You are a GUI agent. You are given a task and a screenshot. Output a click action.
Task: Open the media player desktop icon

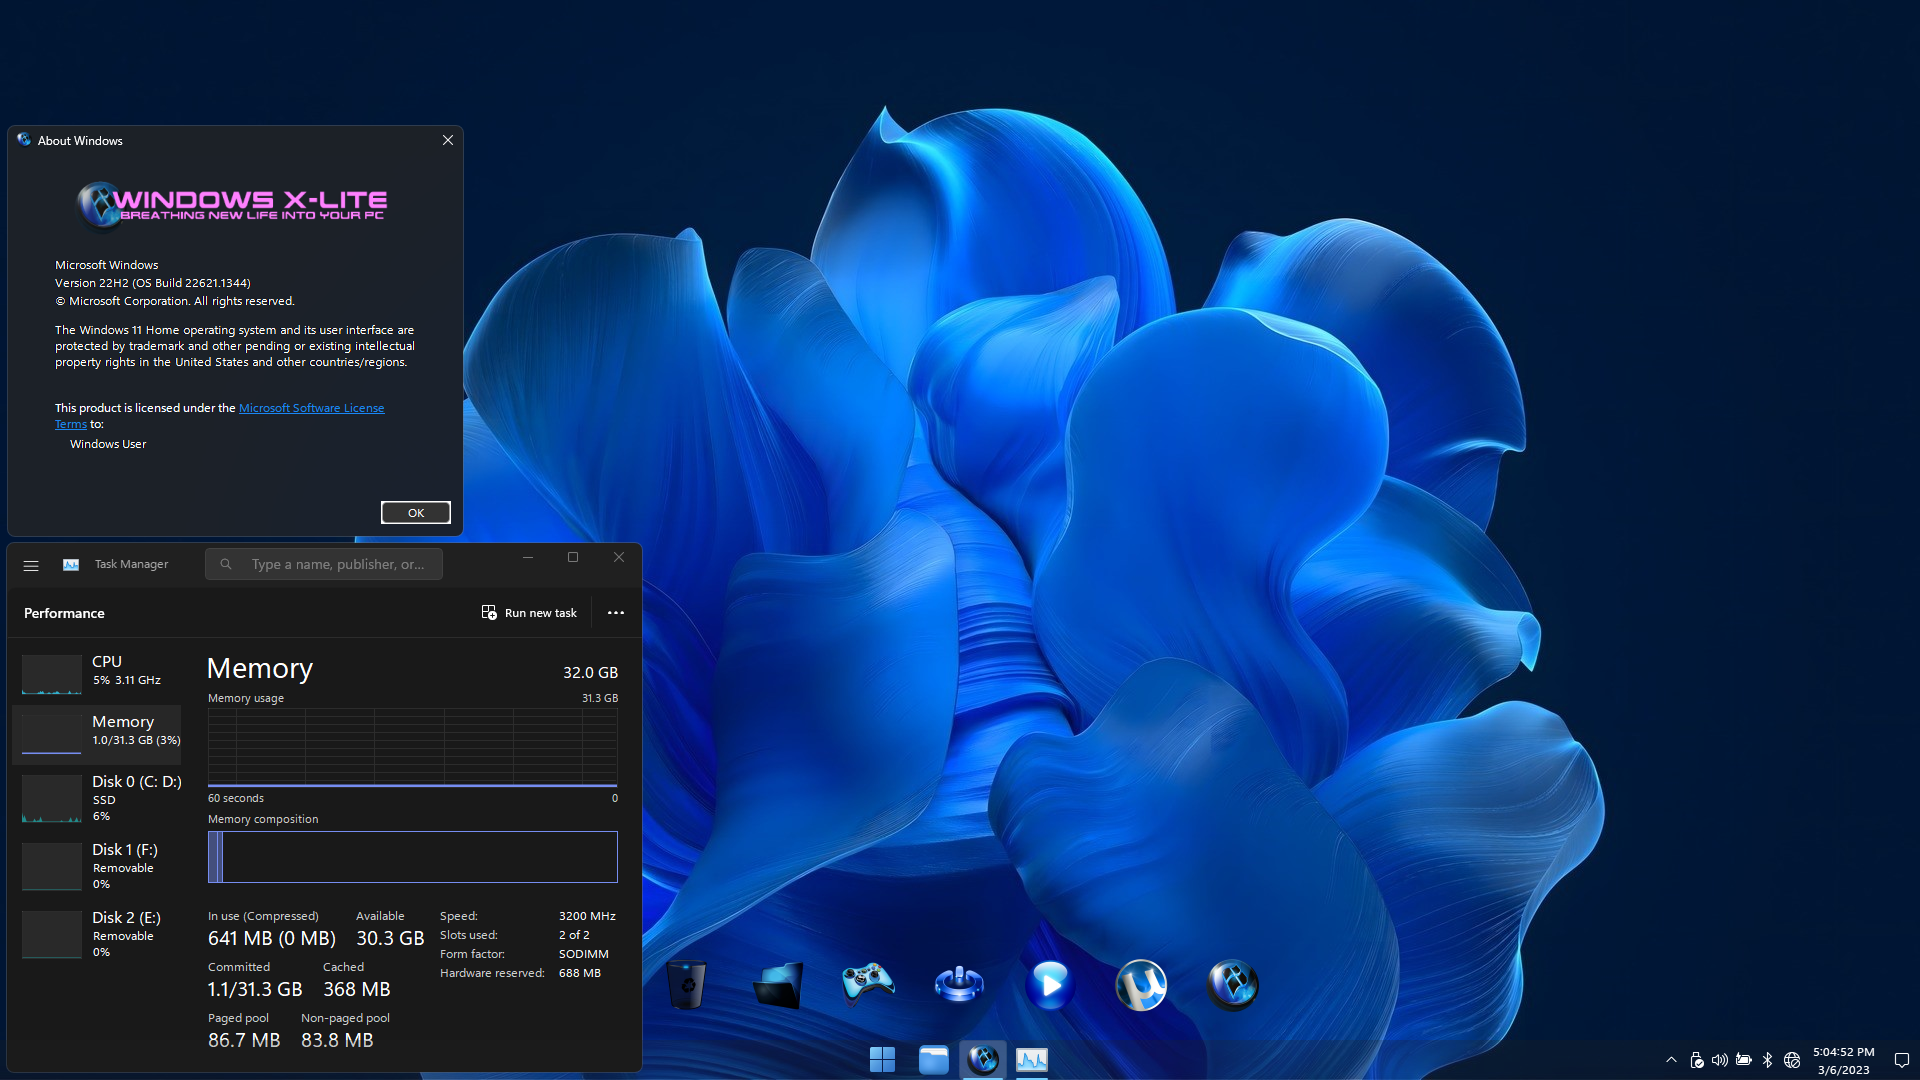tap(1050, 985)
